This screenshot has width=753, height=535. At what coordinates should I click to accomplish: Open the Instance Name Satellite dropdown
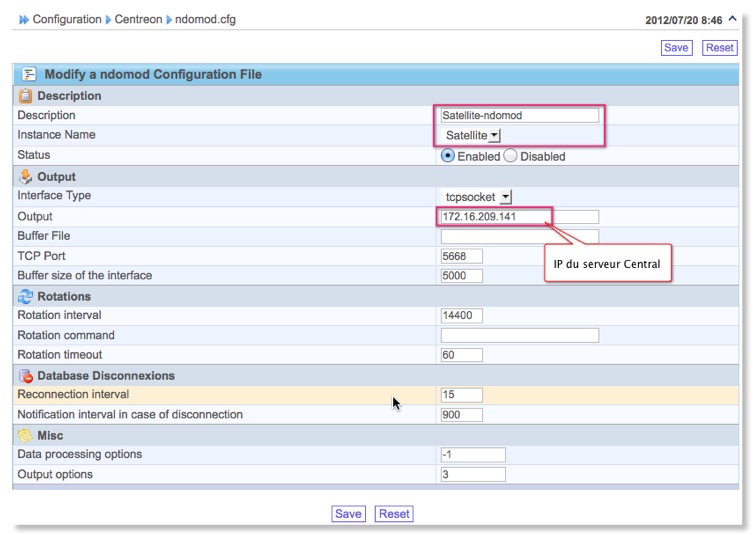point(473,135)
